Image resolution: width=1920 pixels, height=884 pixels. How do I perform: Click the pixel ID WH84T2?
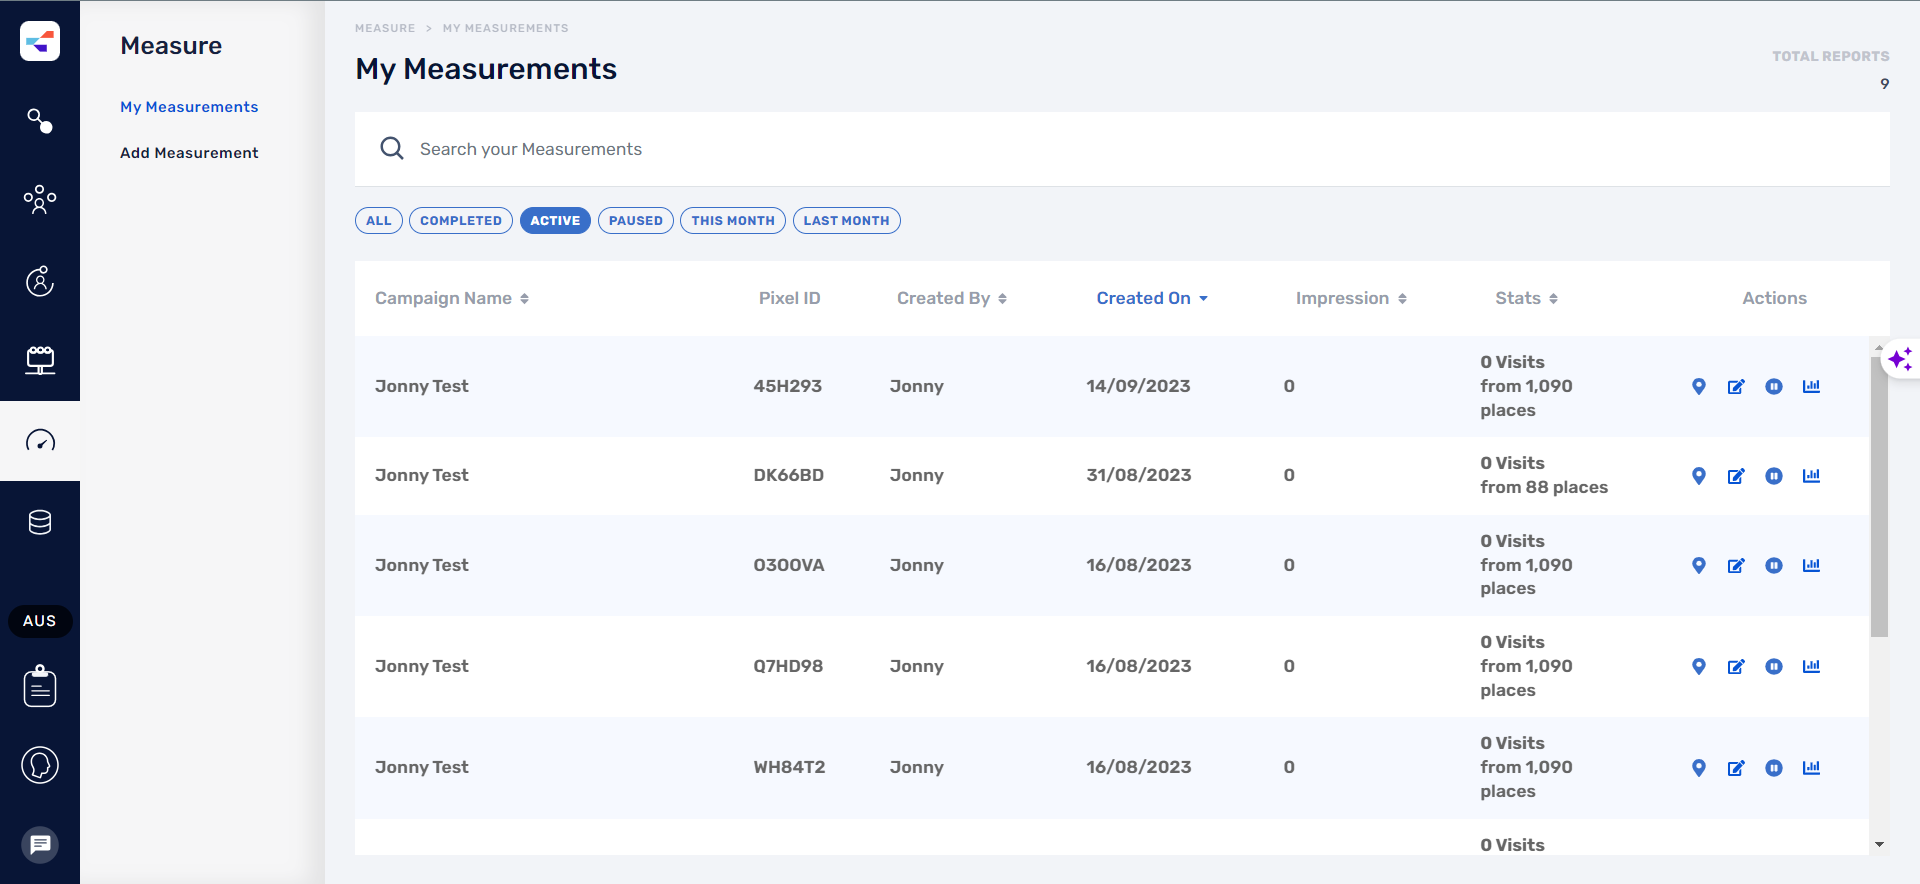tap(789, 767)
